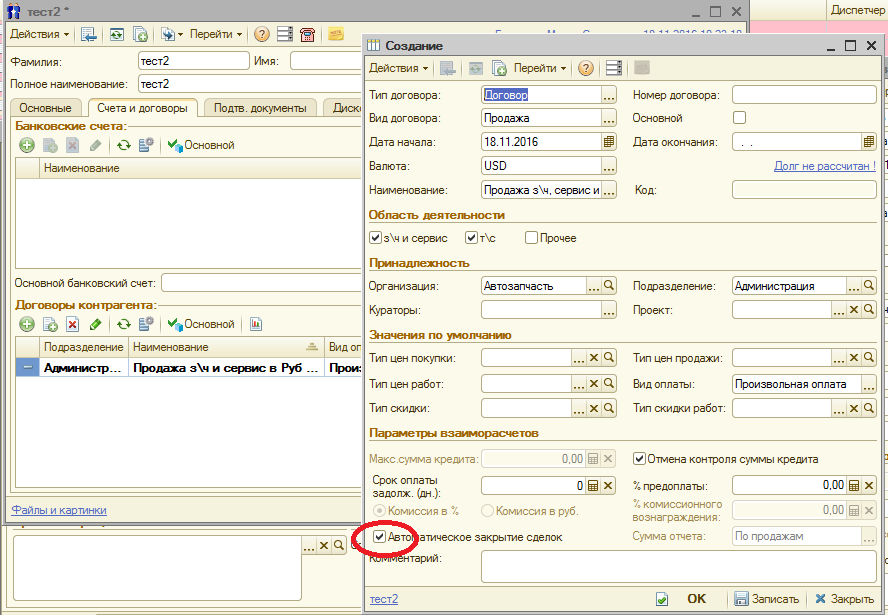
Task: Open the selection button for Валюта
Action: [609, 166]
